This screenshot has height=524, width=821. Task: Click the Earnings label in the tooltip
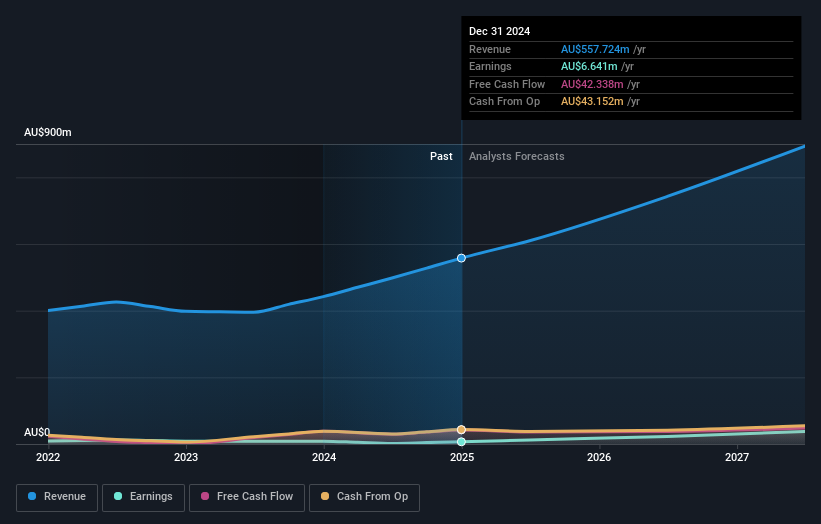(490, 66)
